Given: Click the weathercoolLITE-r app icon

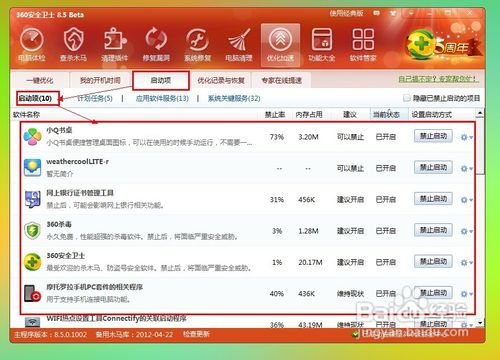Looking at the screenshot, I should point(32,168).
